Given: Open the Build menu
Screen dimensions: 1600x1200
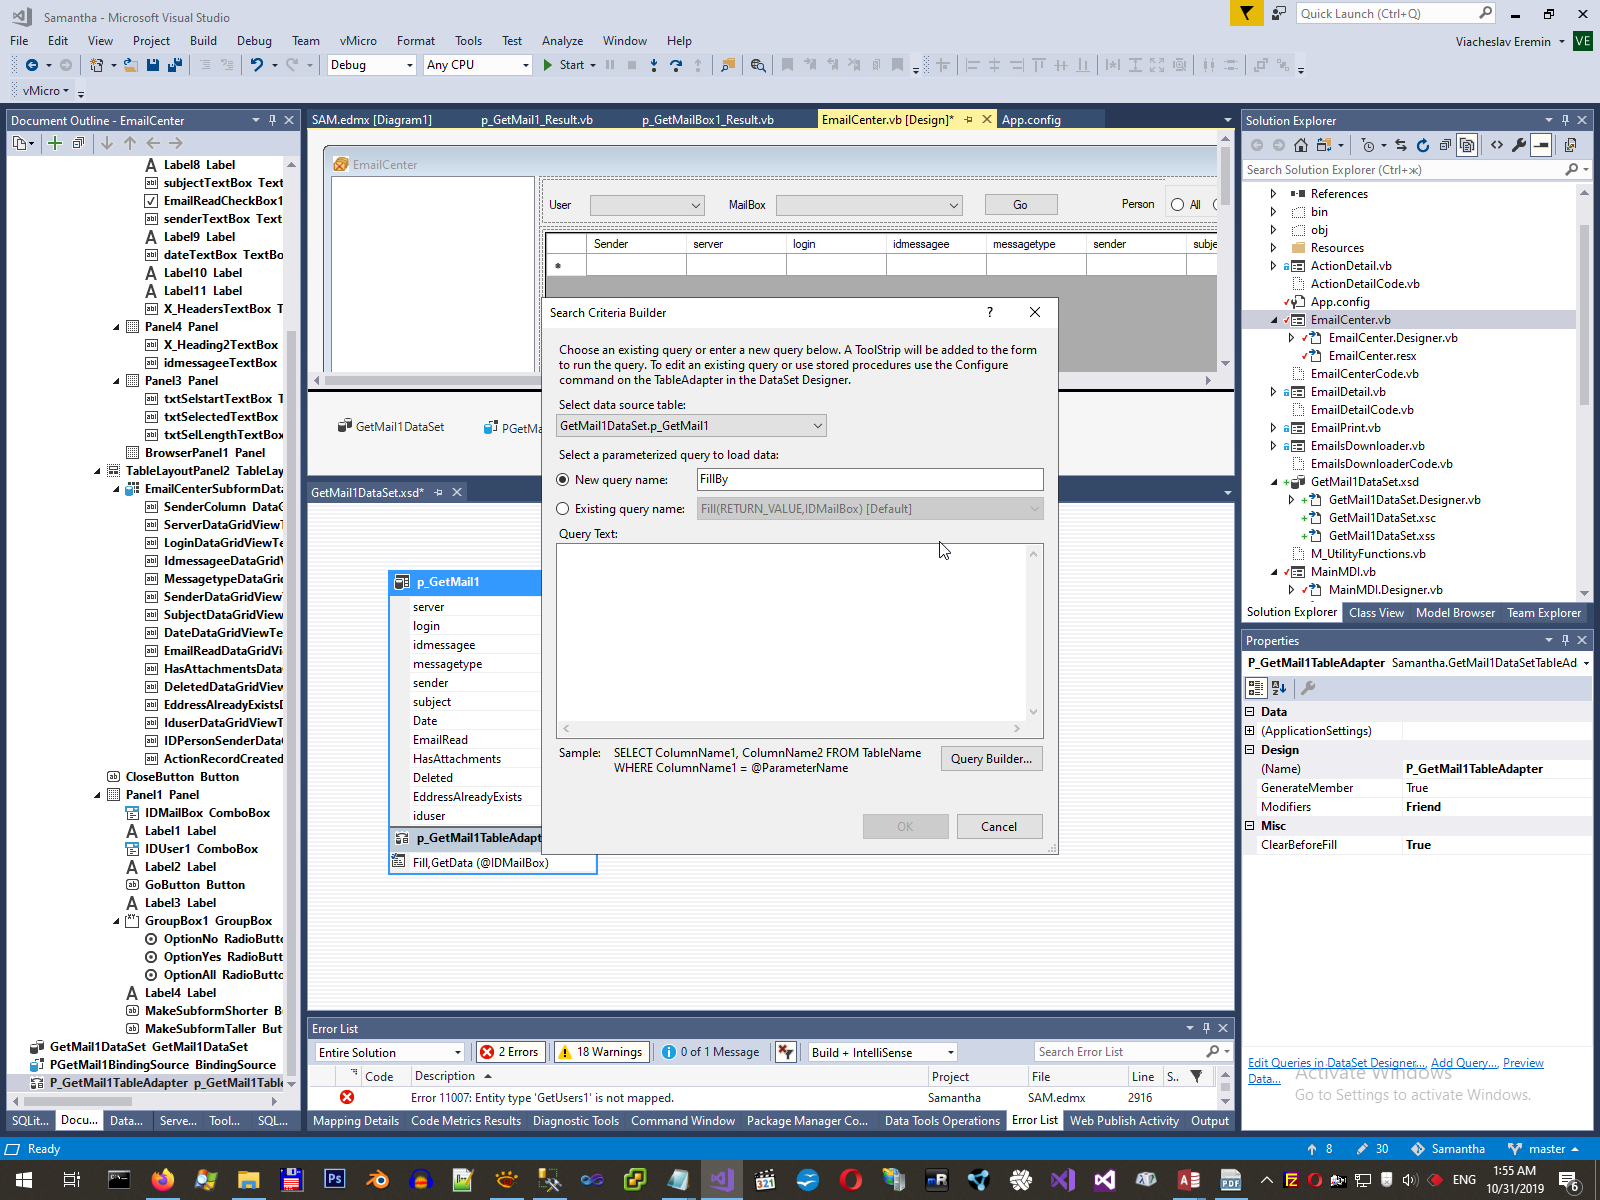Looking at the screenshot, I should pyautogui.click(x=203, y=41).
